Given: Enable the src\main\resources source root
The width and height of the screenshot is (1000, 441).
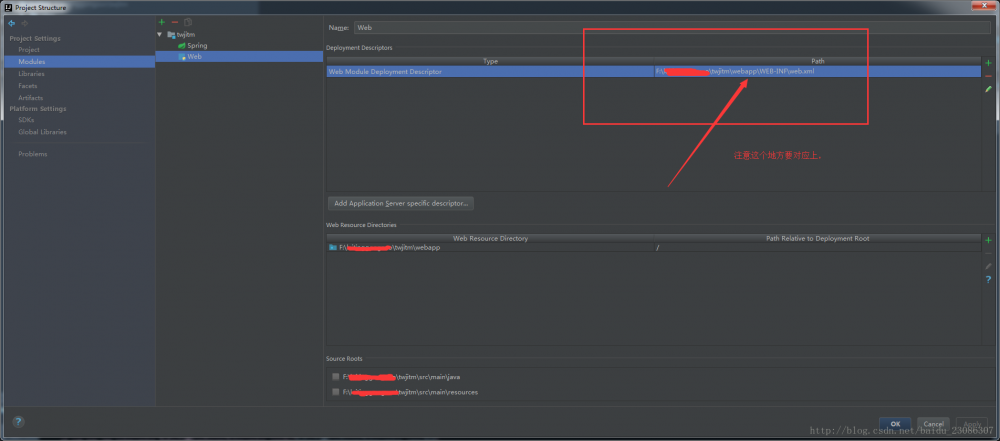Looking at the screenshot, I should [x=335, y=392].
